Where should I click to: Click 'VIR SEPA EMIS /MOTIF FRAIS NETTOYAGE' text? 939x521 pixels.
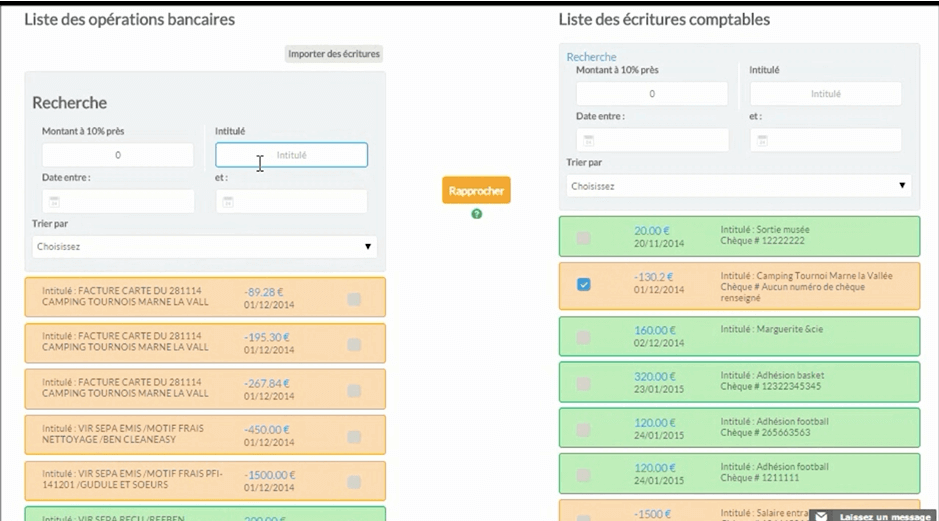(x=123, y=434)
